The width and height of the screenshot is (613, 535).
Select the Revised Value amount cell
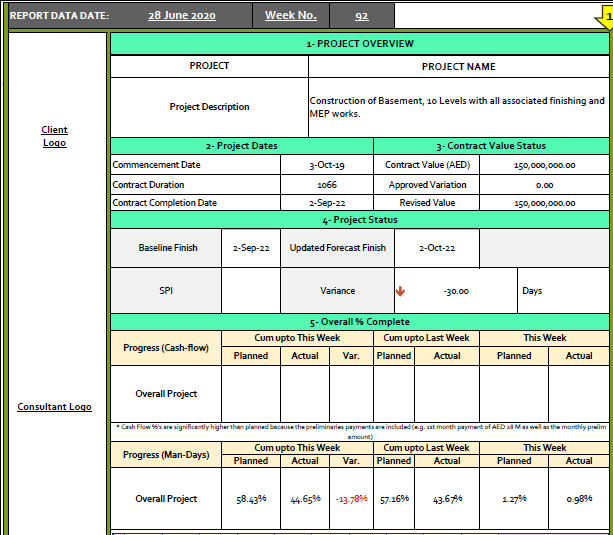click(544, 203)
